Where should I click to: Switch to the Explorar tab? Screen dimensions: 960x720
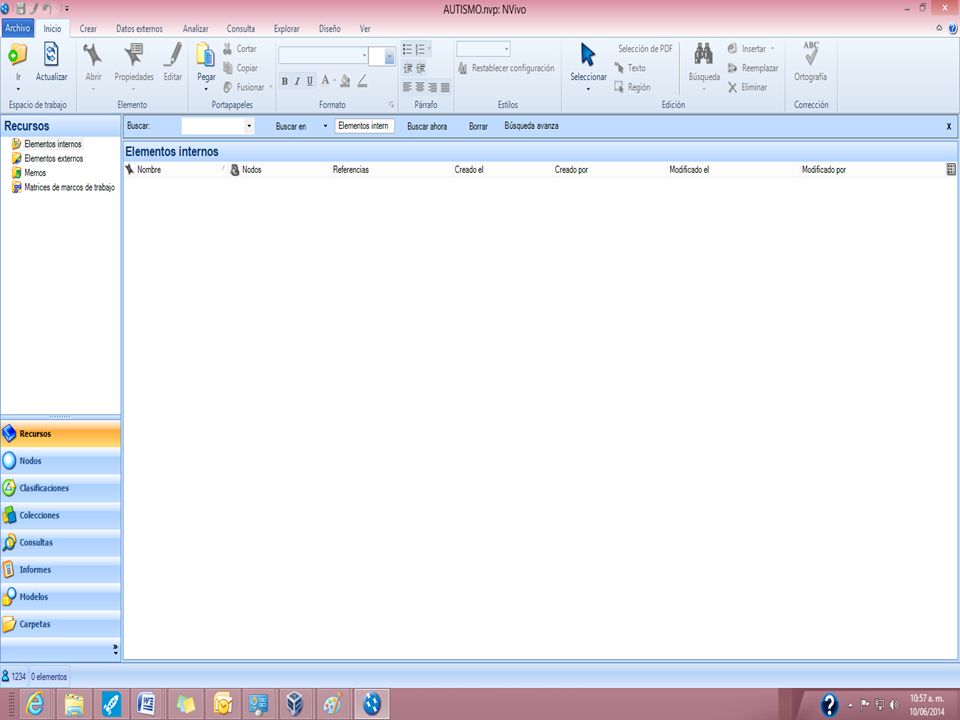(287, 29)
